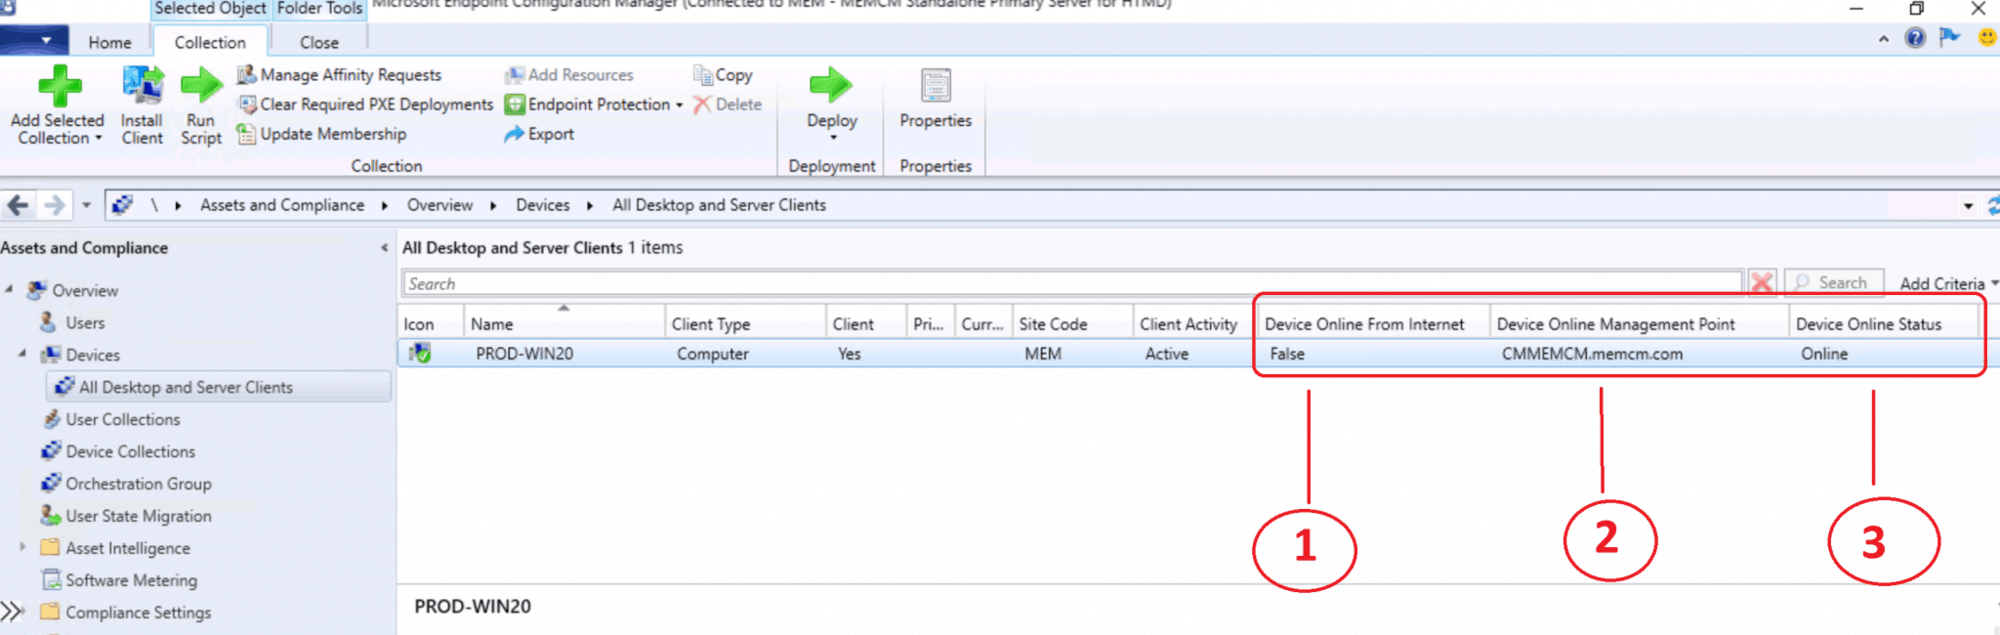Open the breadcrumb root icon
Image resolution: width=2000 pixels, height=635 pixels.
(122, 205)
